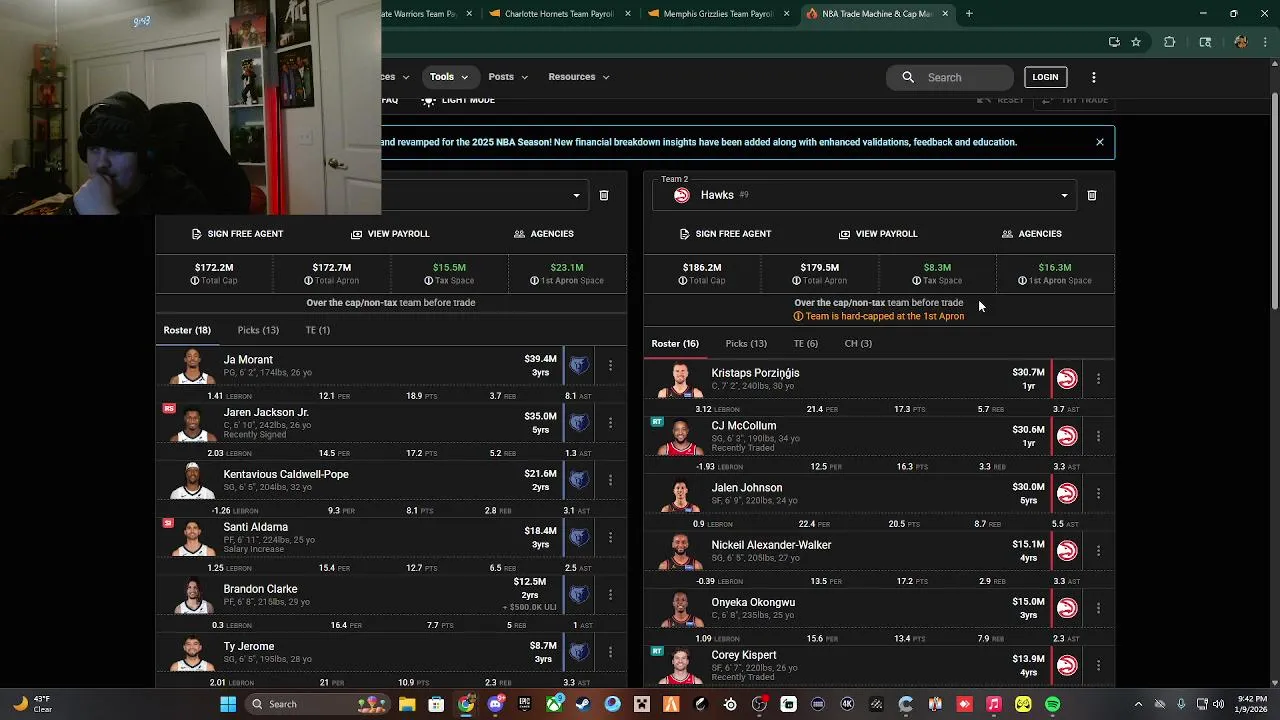
Task: Open the three-dot menu for Jalen Johnson
Action: pos(1098,493)
